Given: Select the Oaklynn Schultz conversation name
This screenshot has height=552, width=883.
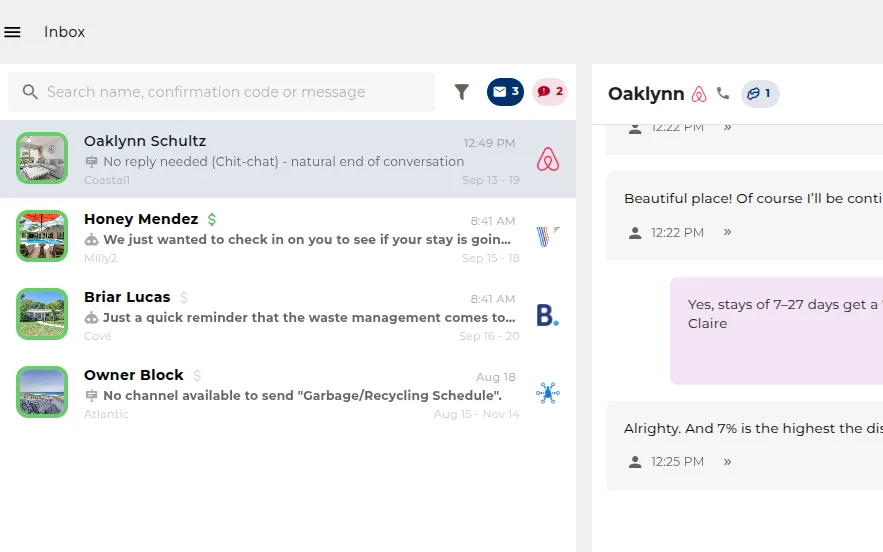Looking at the screenshot, I should click(145, 141).
